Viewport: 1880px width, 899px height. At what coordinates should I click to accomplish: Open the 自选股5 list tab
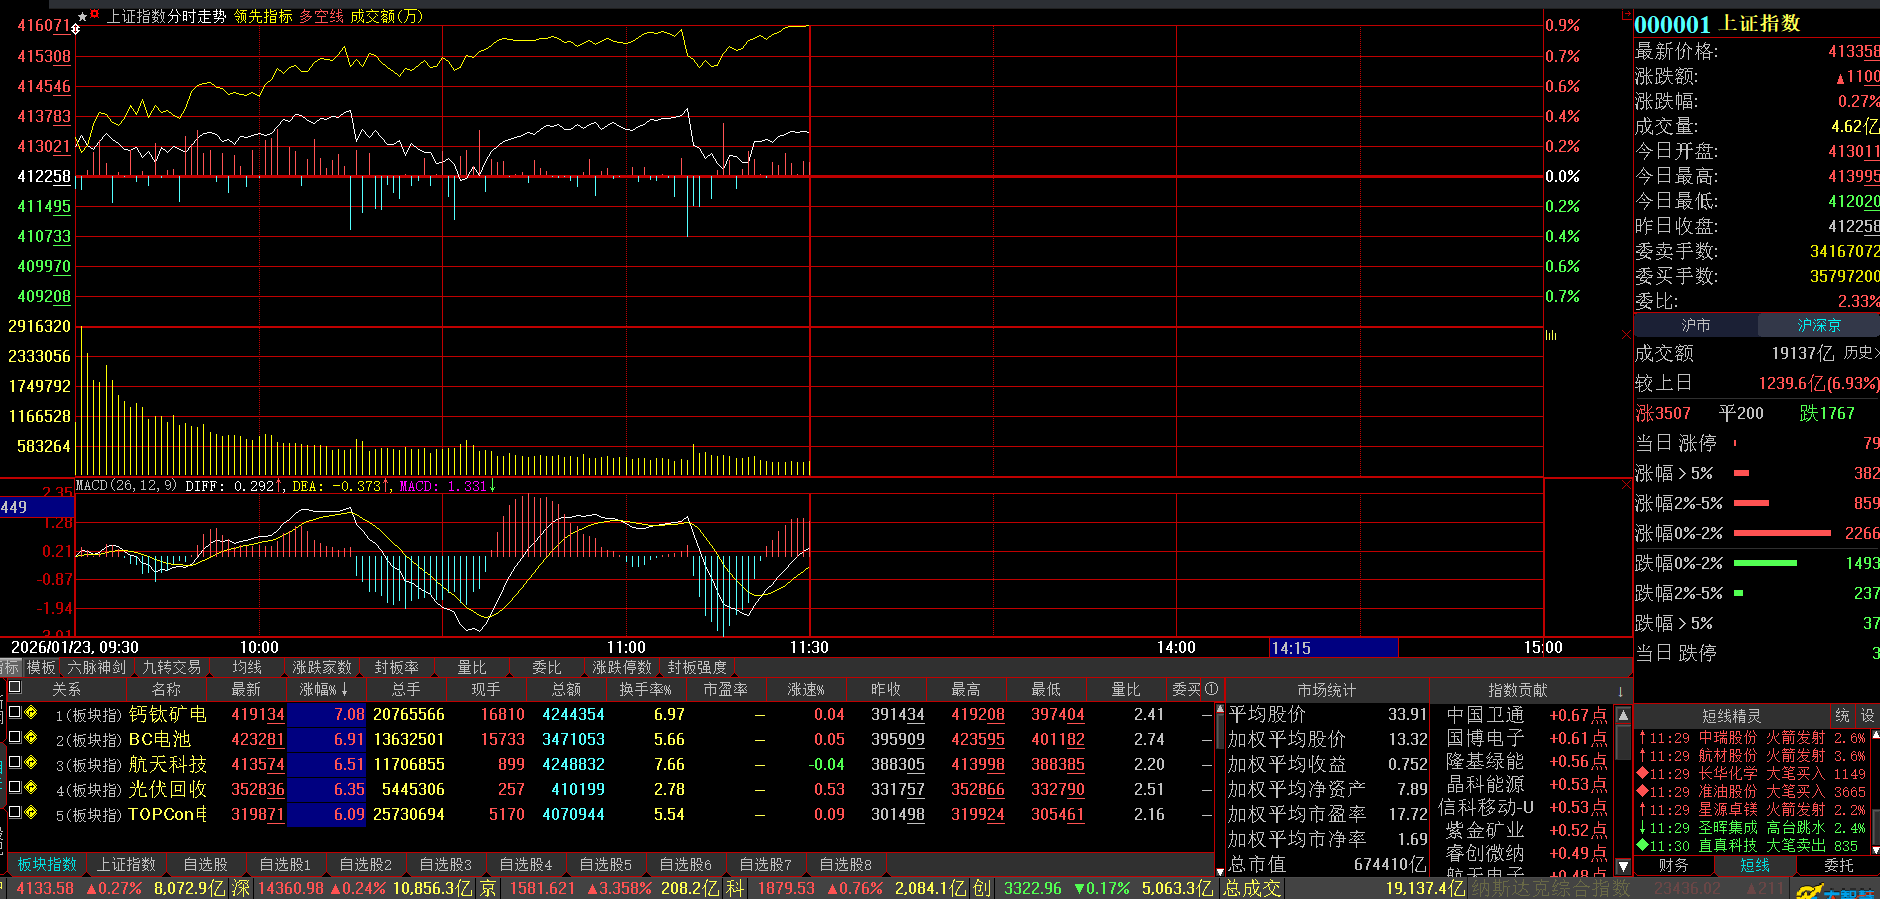[x=606, y=864]
